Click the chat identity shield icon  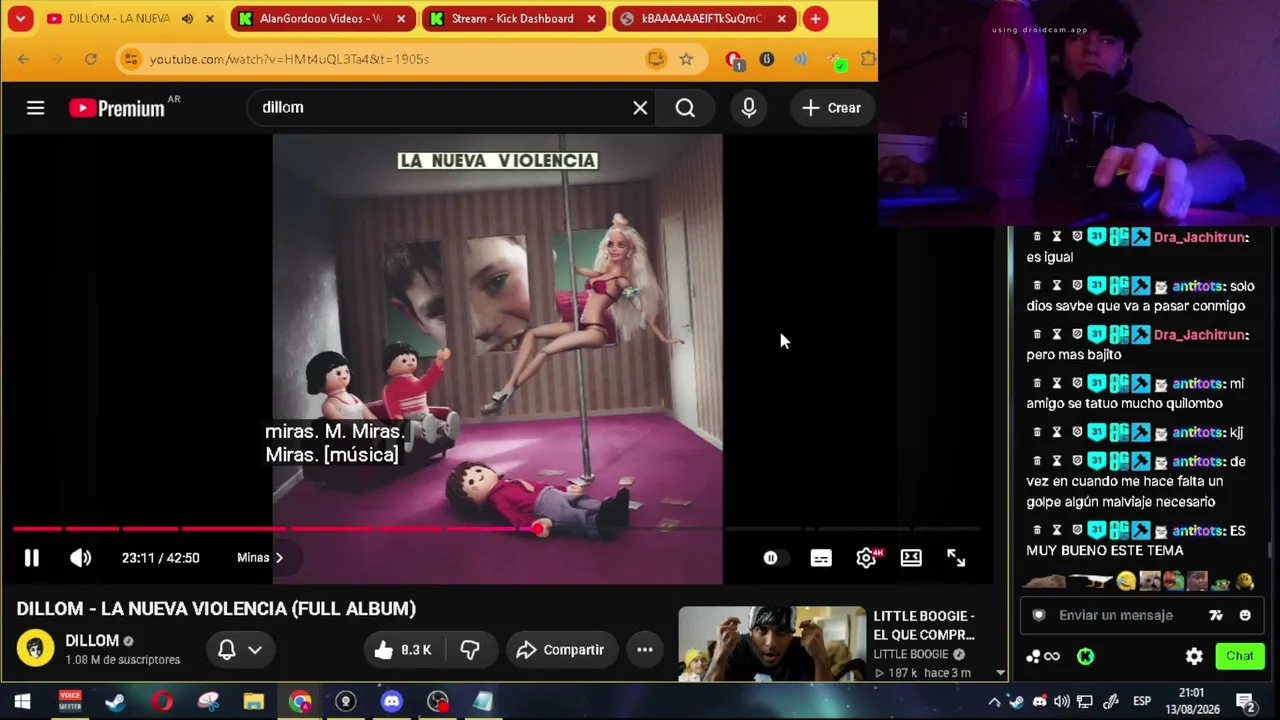click(x=1039, y=615)
